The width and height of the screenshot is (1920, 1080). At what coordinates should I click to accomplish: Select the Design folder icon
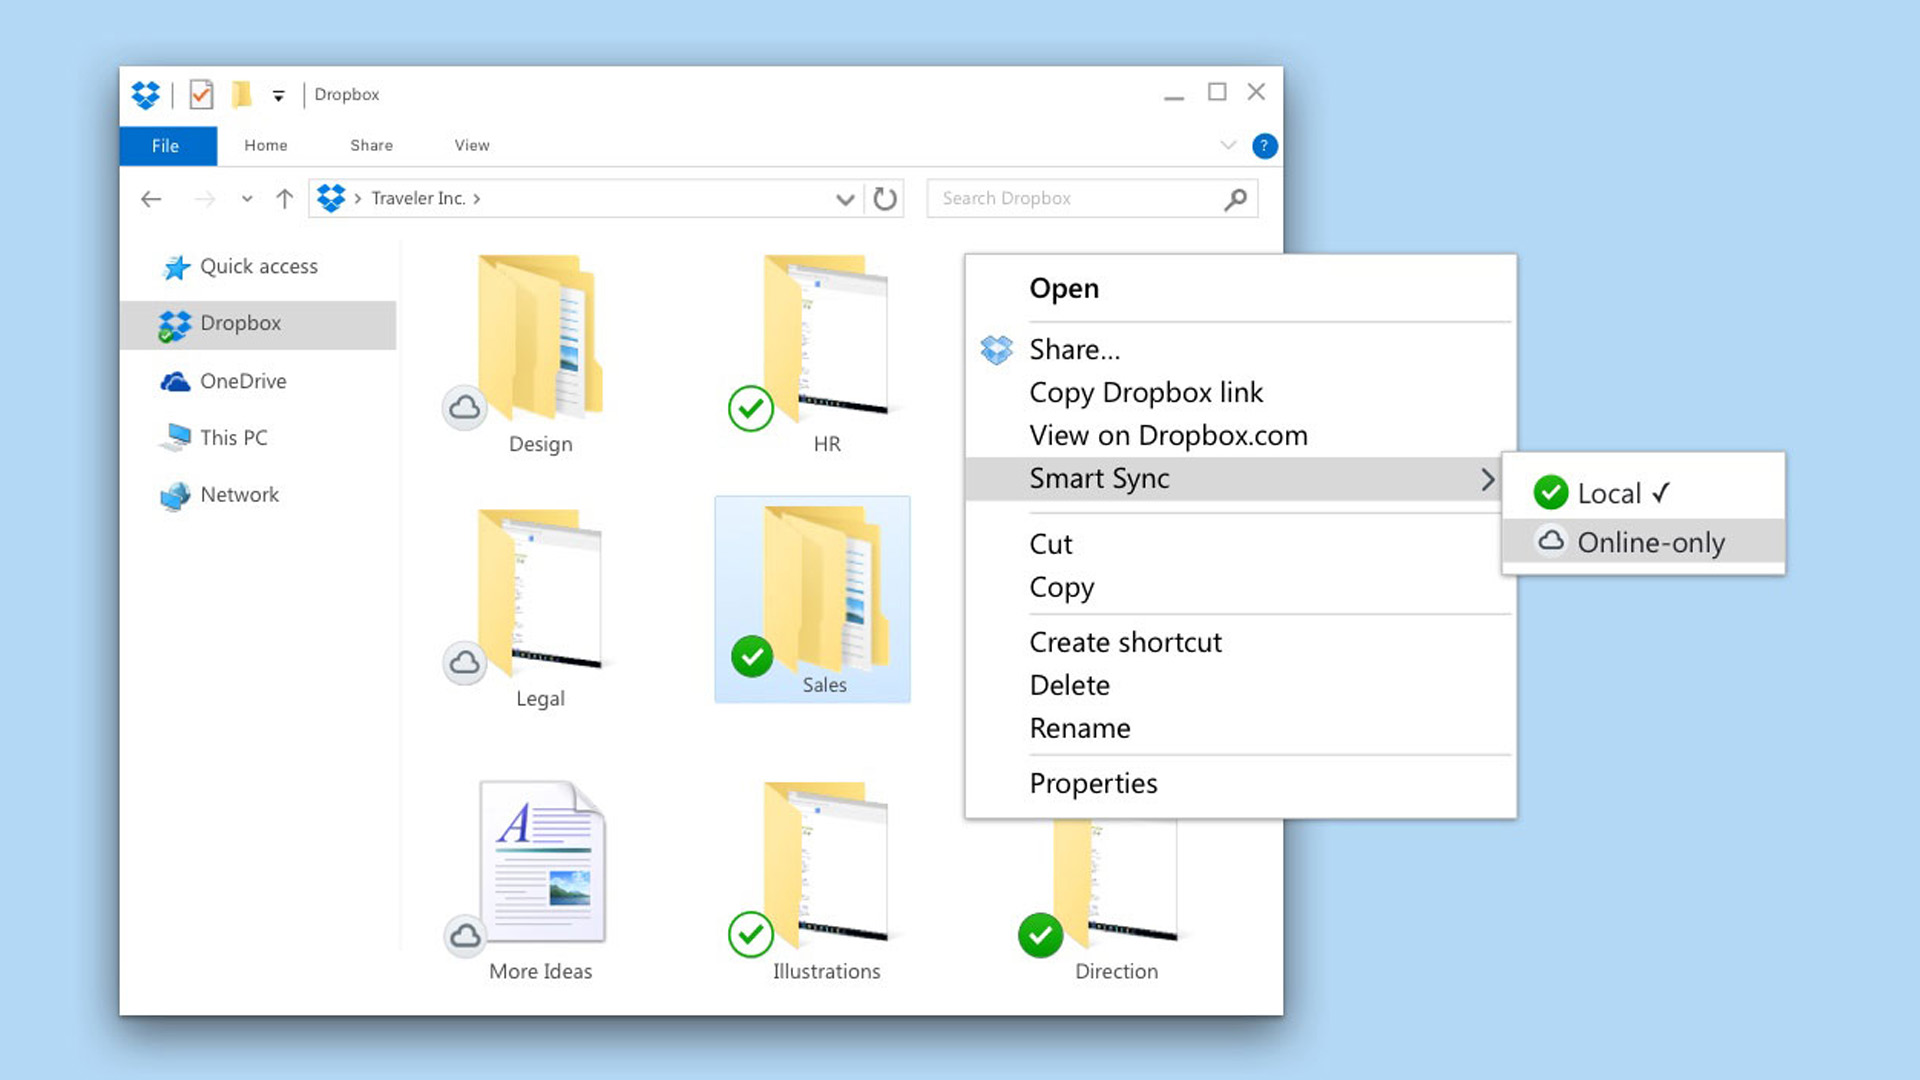540,337
